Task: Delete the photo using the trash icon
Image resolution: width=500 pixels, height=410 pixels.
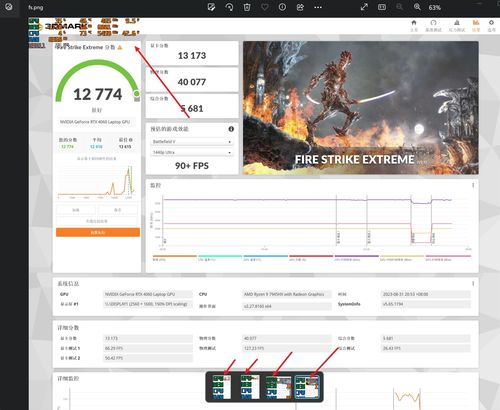Action: (247, 7)
